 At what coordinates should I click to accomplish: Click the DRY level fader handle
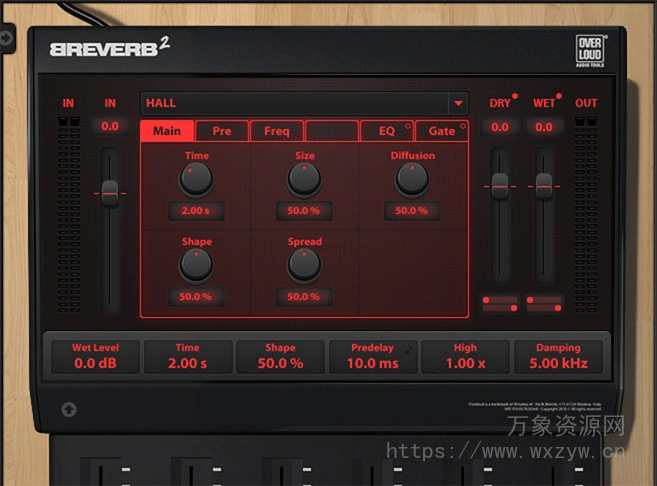point(500,186)
